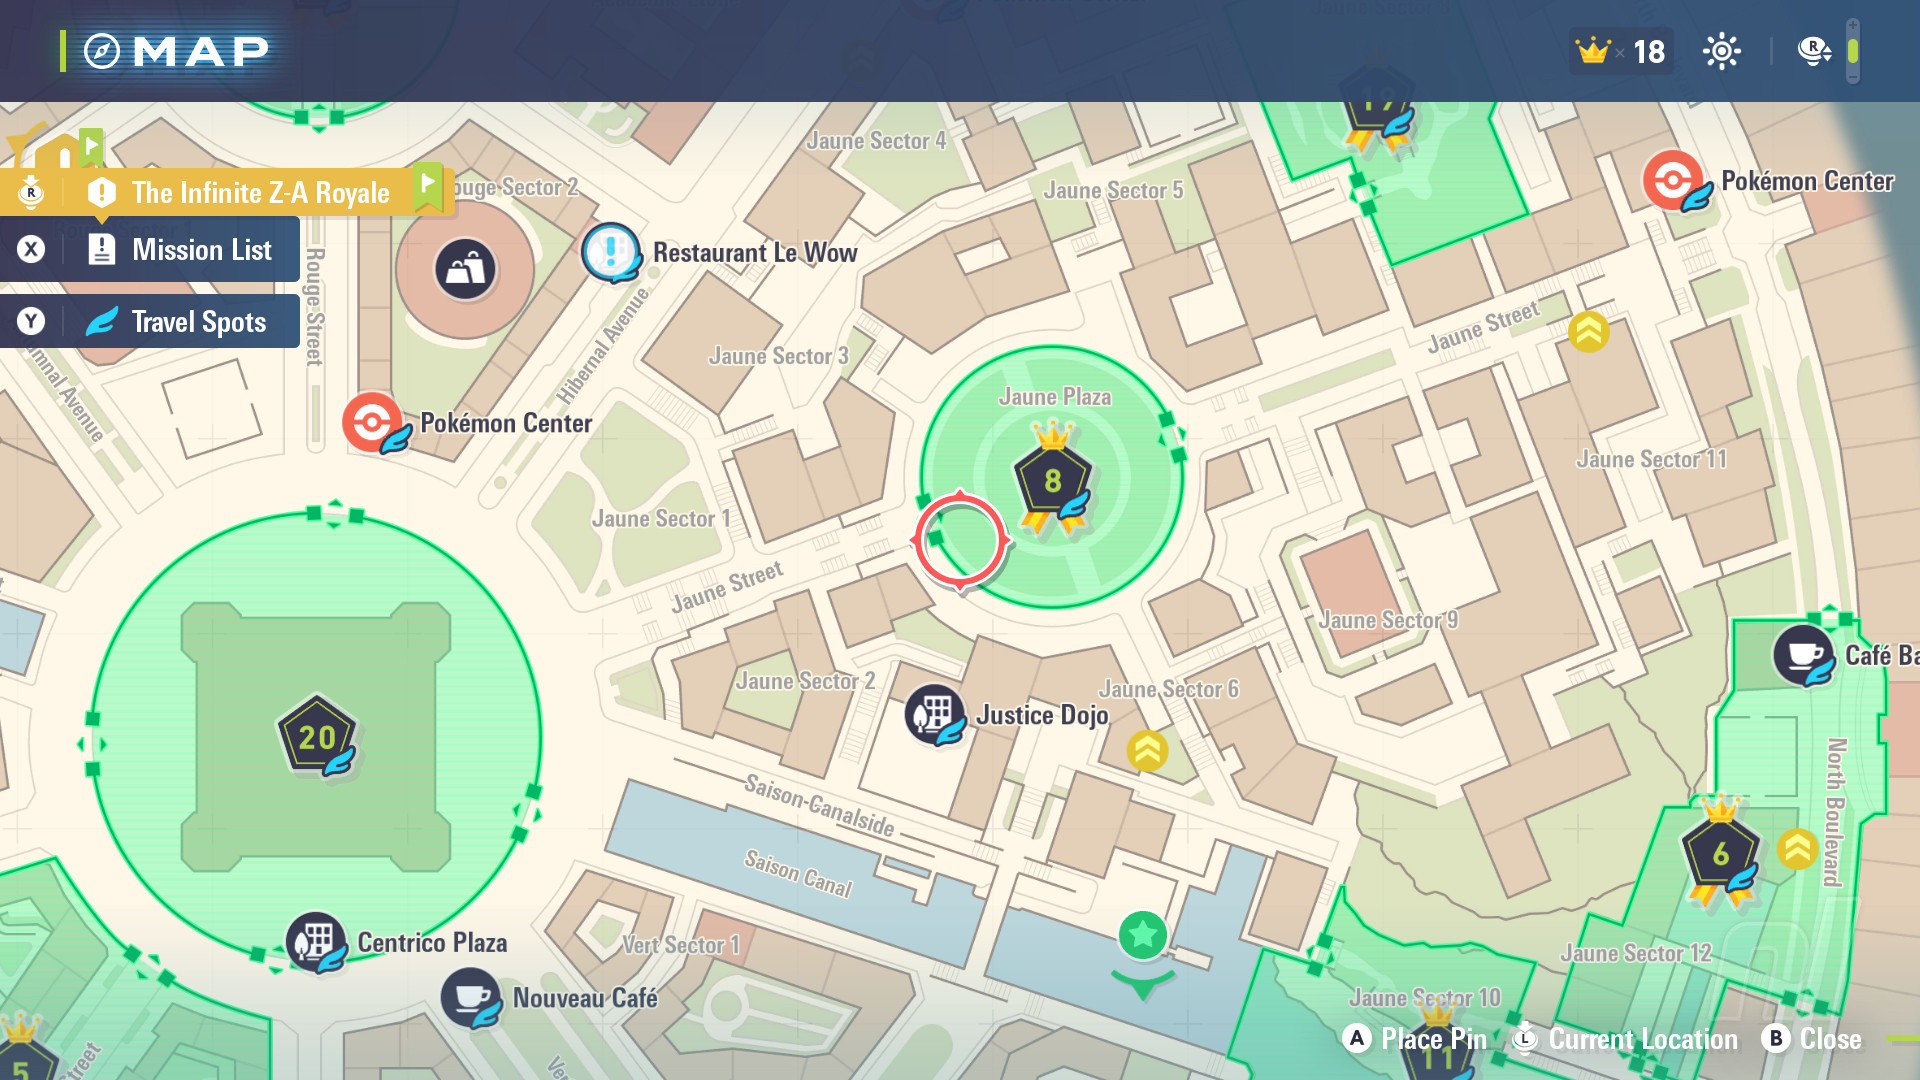1920x1080 pixels.
Task: Expand yellow chevron marker beside Wild Zone 6
Action: point(1797,850)
